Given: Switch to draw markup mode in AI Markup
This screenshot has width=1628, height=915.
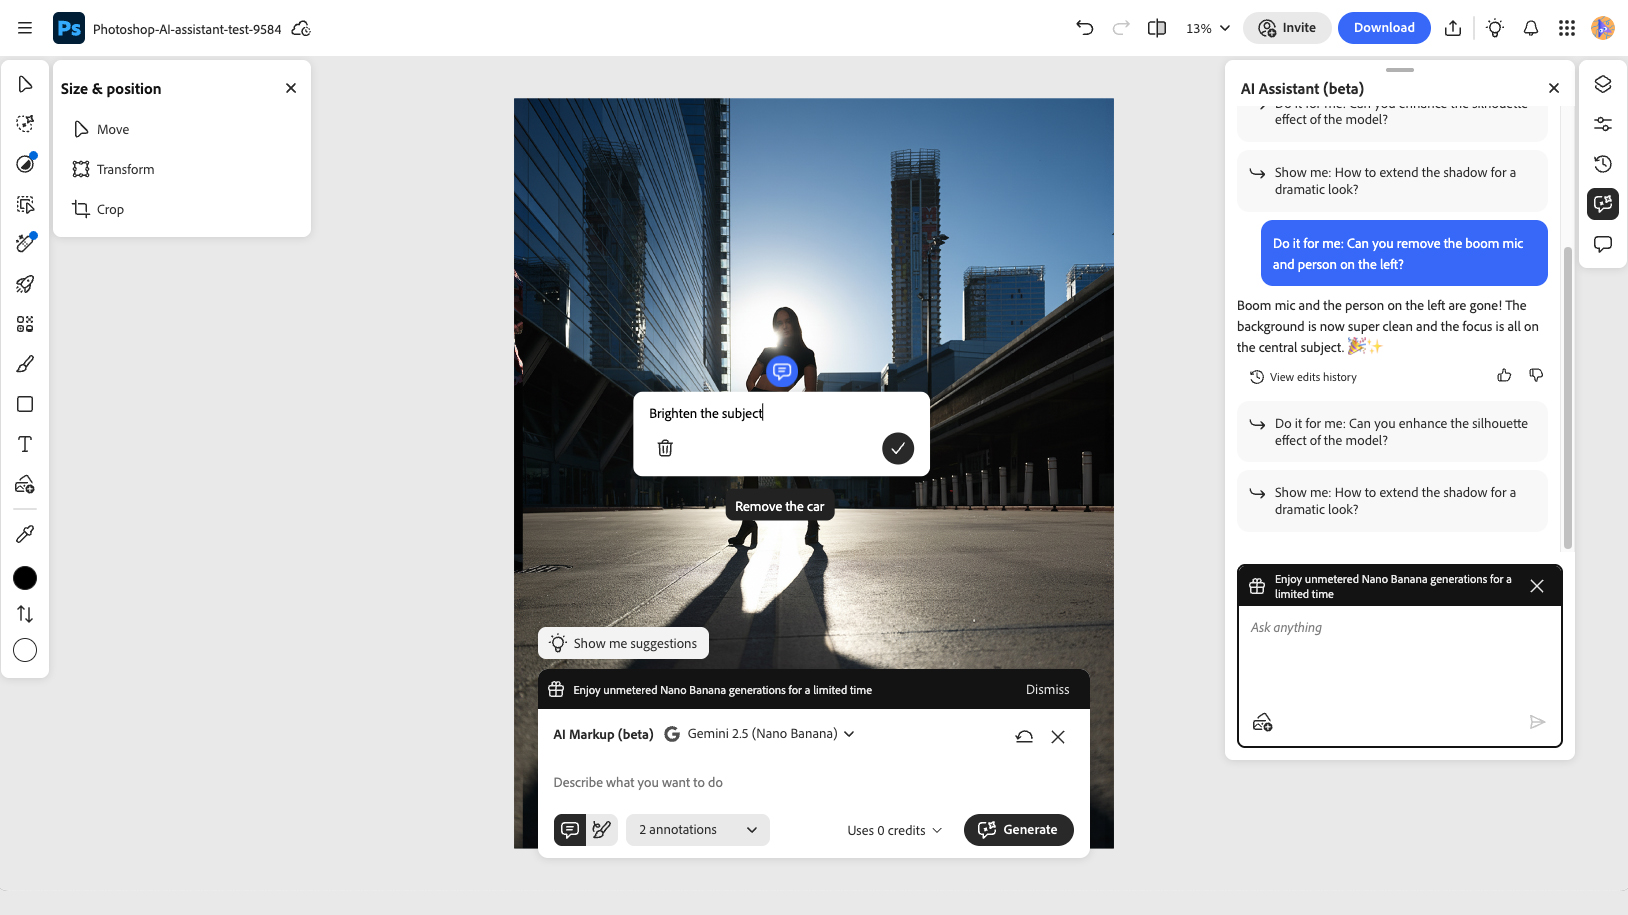Looking at the screenshot, I should [601, 829].
